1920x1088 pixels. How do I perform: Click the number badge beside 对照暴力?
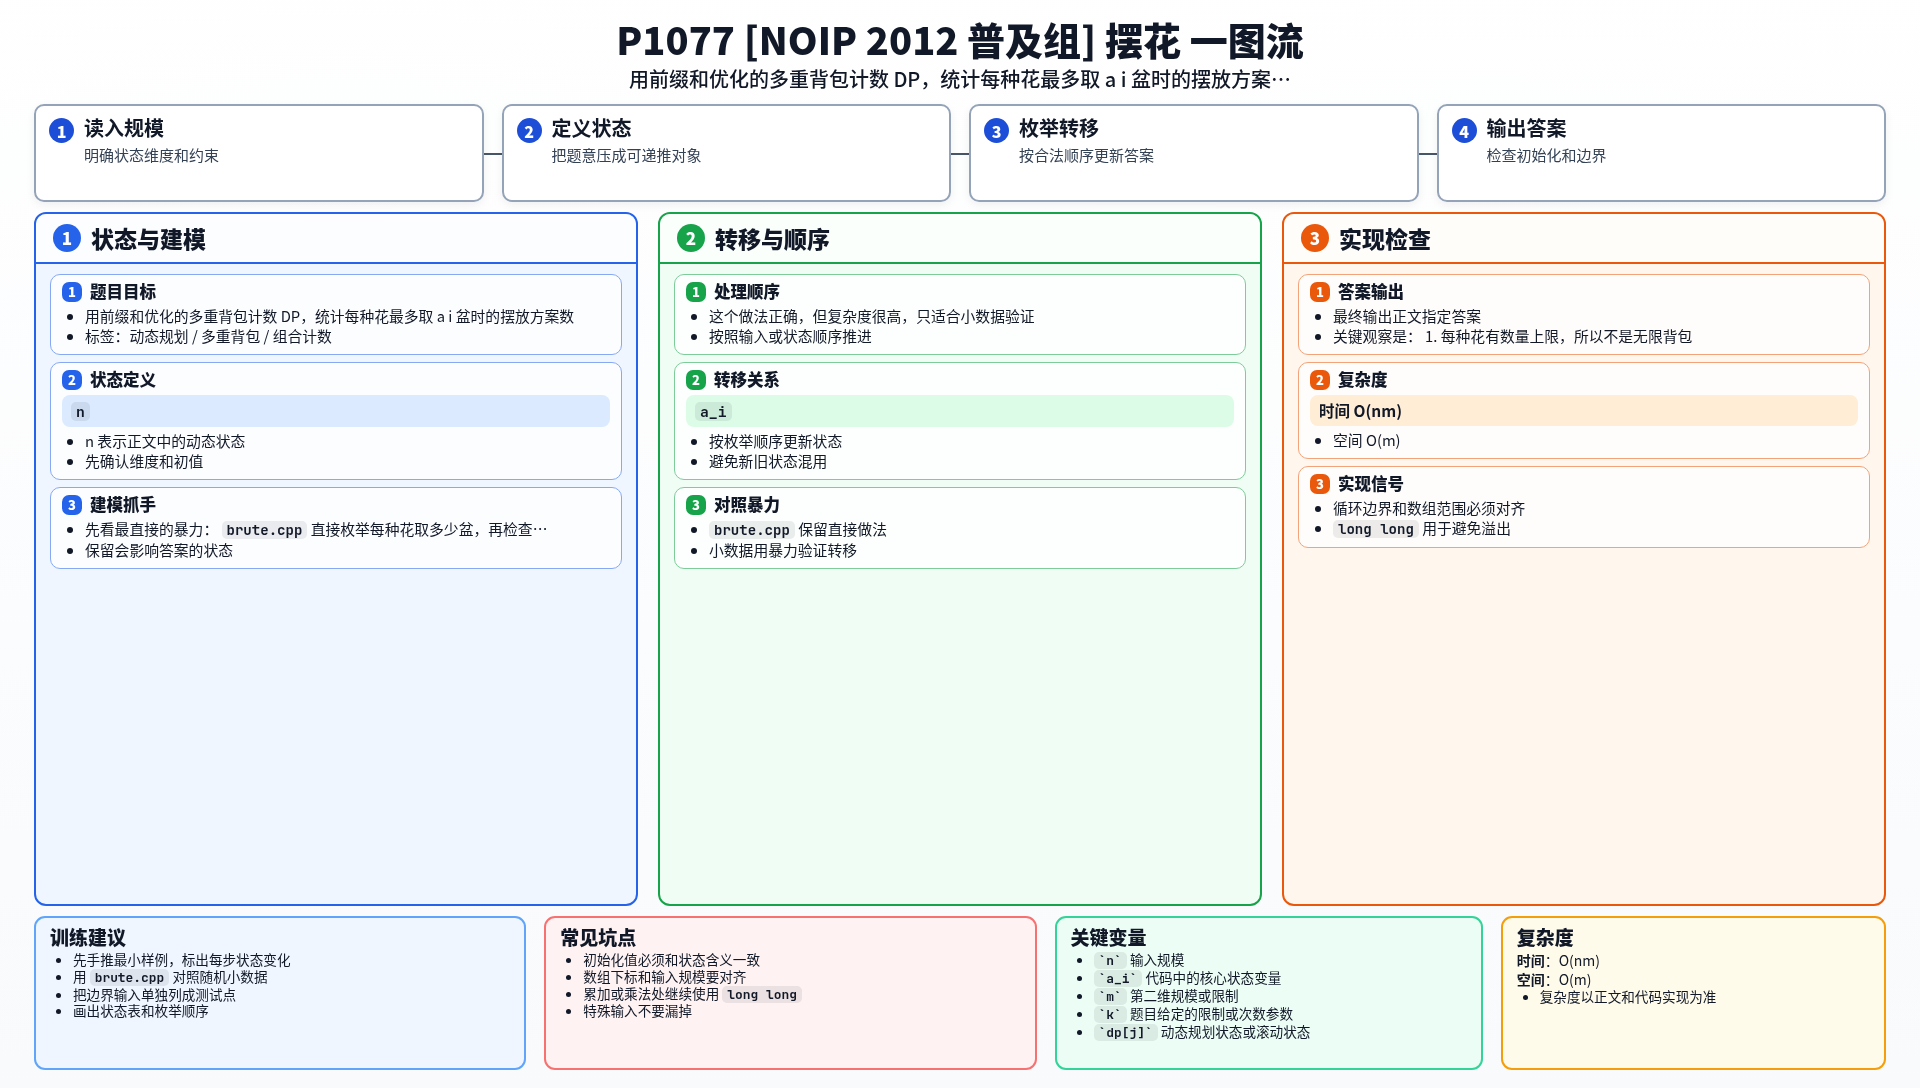coord(696,505)
